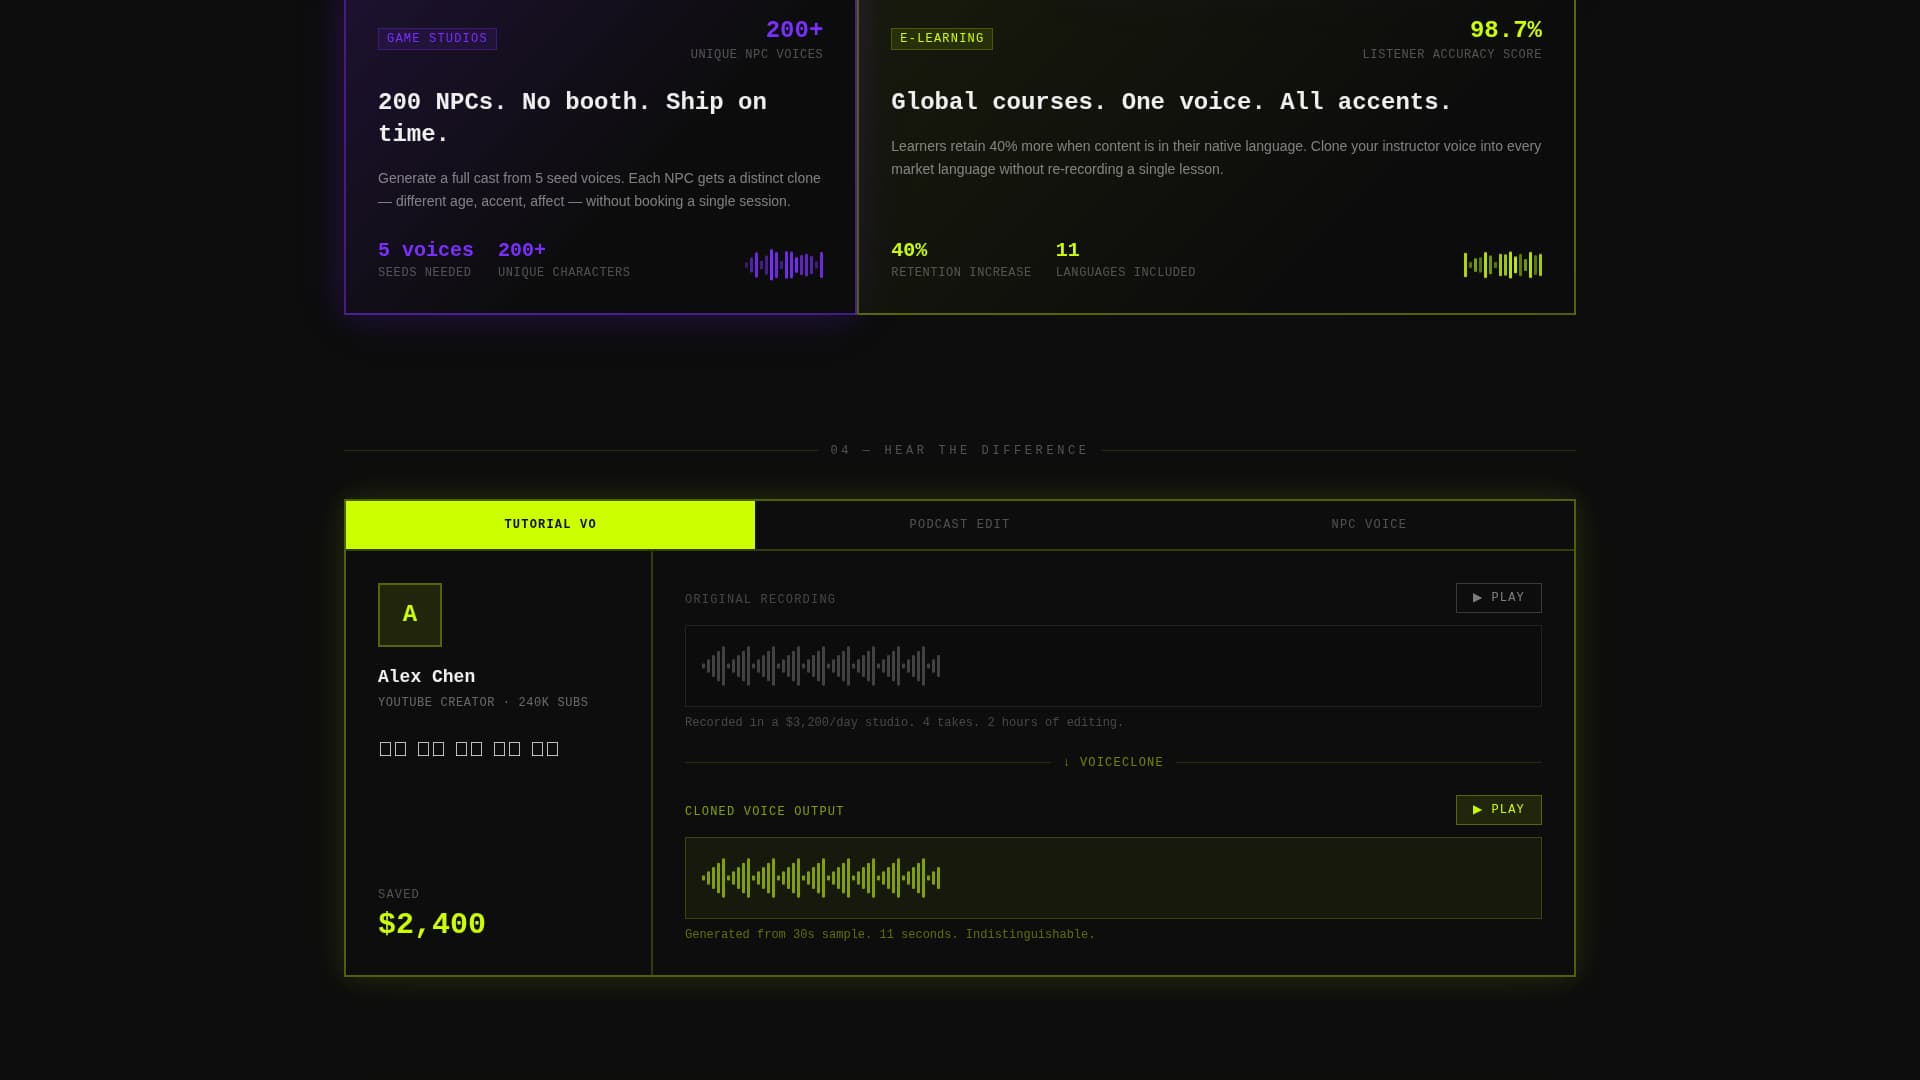Click the original recording waveform

pos(1113,666)
